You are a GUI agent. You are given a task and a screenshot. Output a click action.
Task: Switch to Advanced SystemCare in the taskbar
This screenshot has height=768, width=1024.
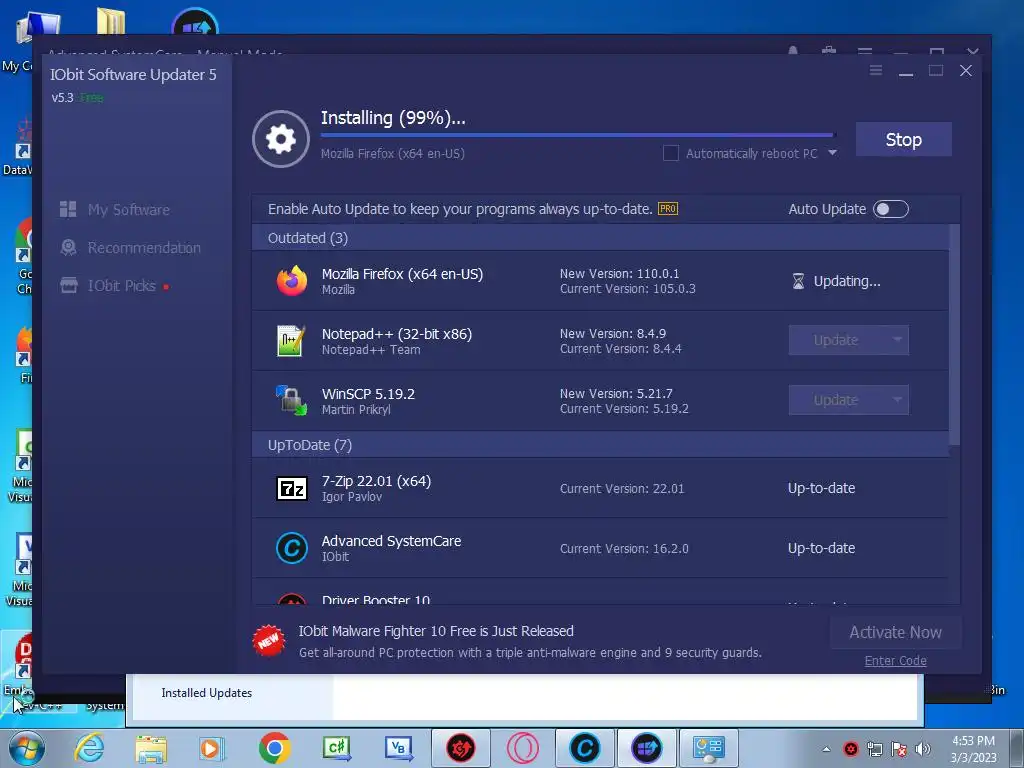point(584,748)
